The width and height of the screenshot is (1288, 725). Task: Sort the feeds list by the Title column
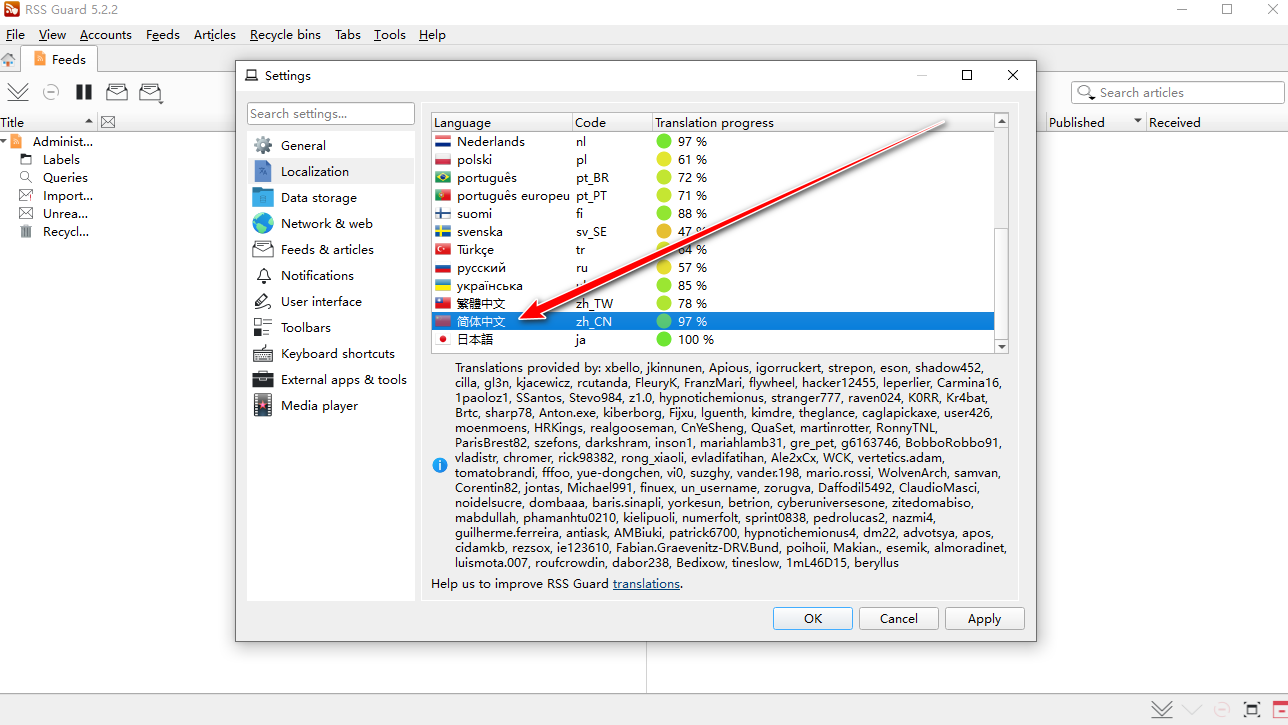pyautogui.click(x=48, y=122)
